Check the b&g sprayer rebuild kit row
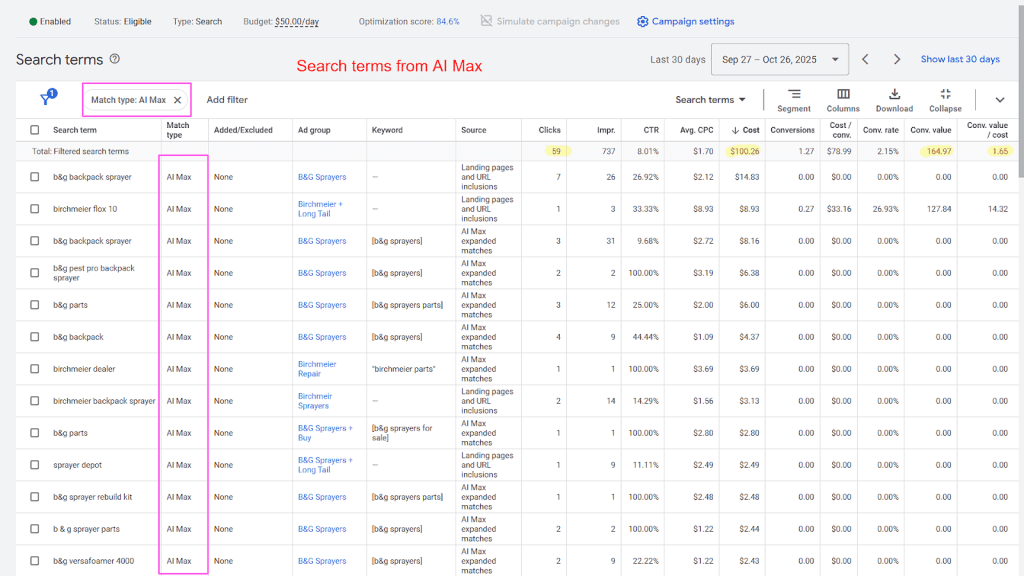The width and height of the screenshot is (1024, 576). [x=35, y=497]
